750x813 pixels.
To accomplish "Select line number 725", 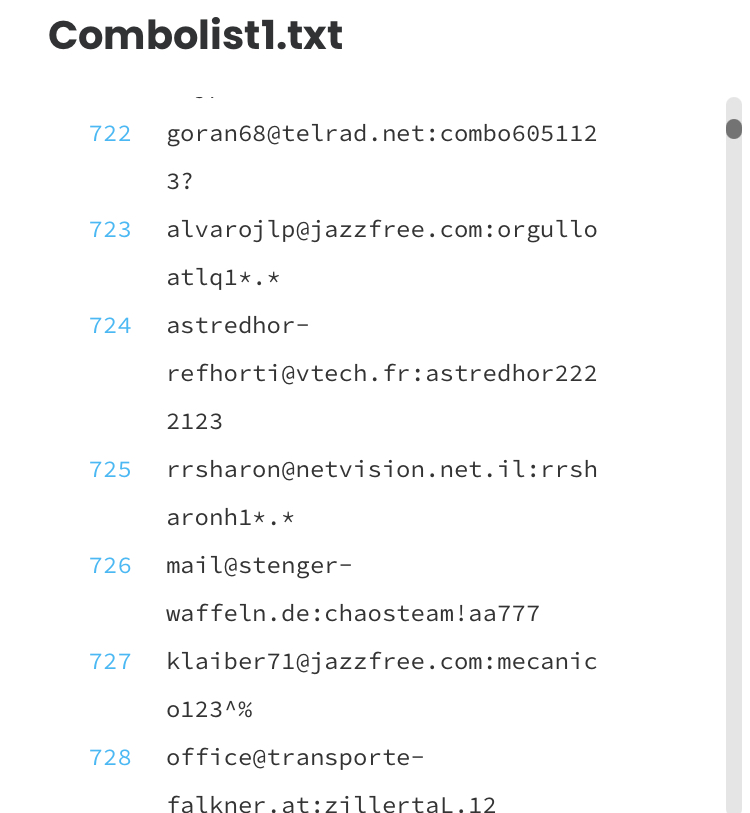I will point(110,470).
